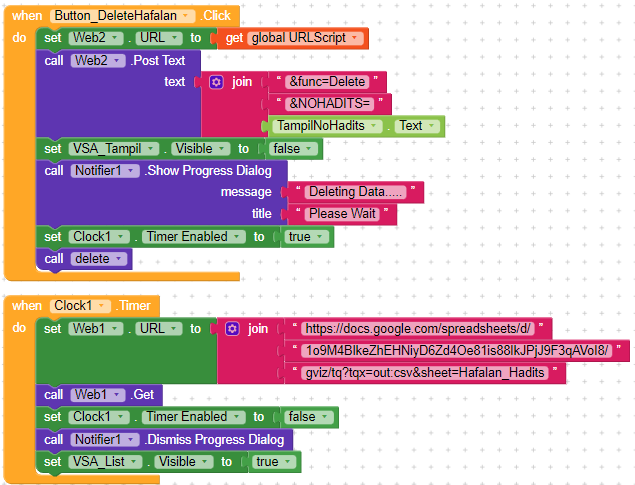
Task: Open URL property dropdown in set Web1 block
Action: pos(159,329)
